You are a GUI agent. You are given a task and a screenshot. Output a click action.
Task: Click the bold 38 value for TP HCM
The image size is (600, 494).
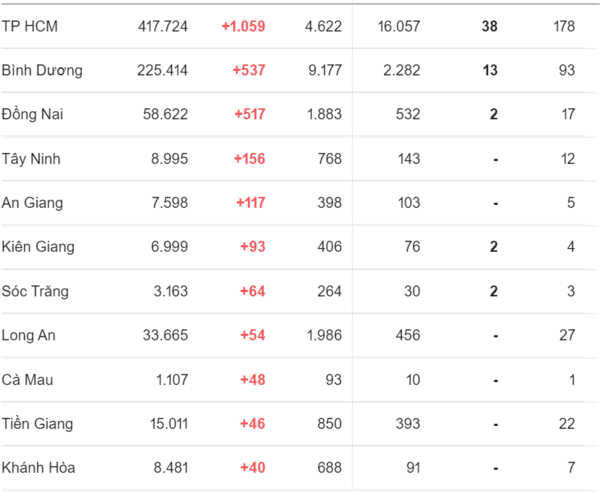(x=489, y=26)
